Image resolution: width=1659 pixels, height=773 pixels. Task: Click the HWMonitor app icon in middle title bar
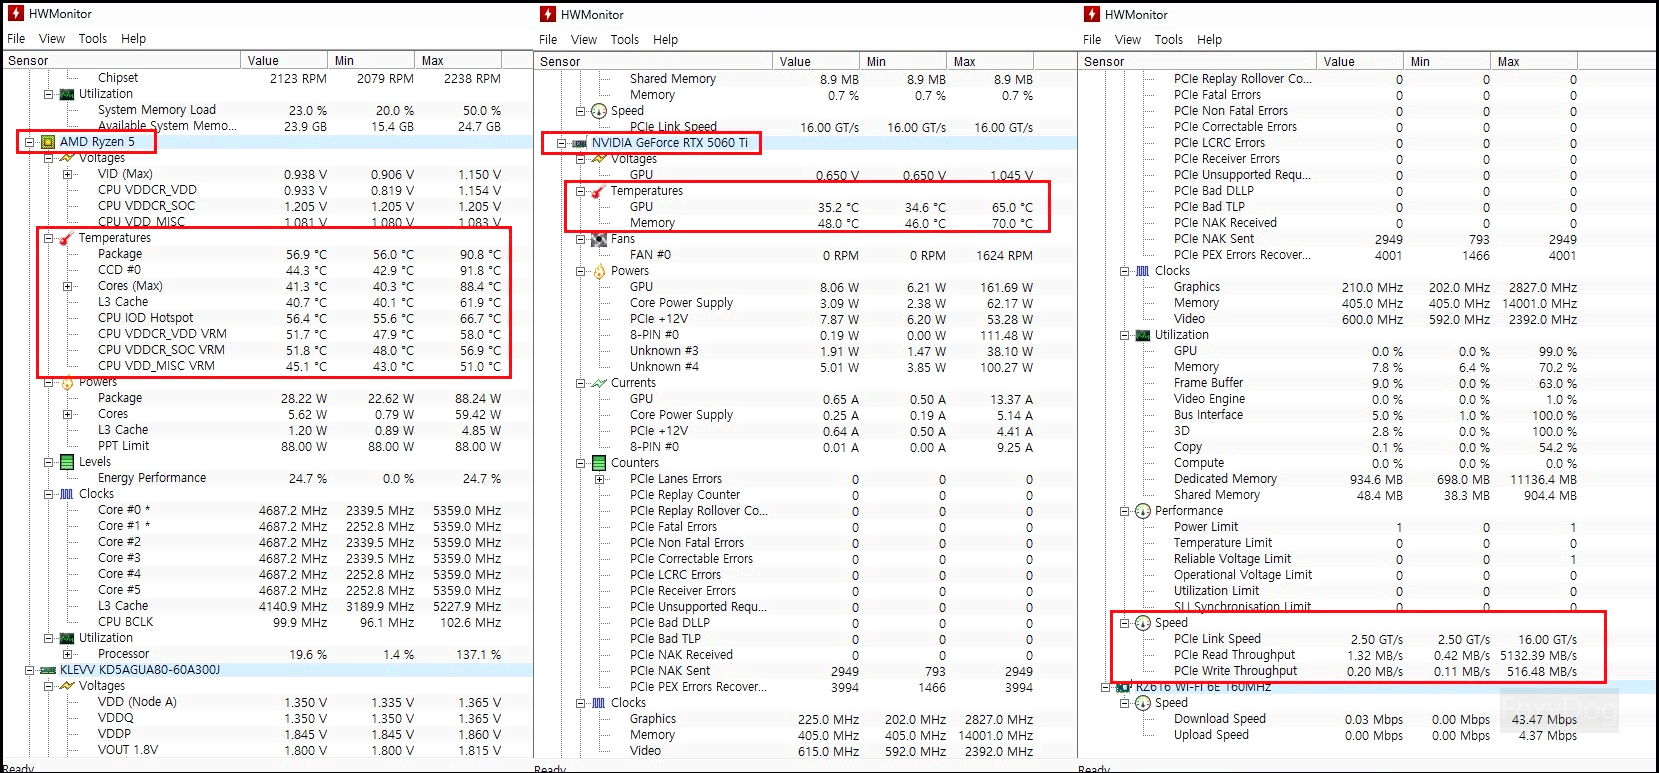point(548,15)
